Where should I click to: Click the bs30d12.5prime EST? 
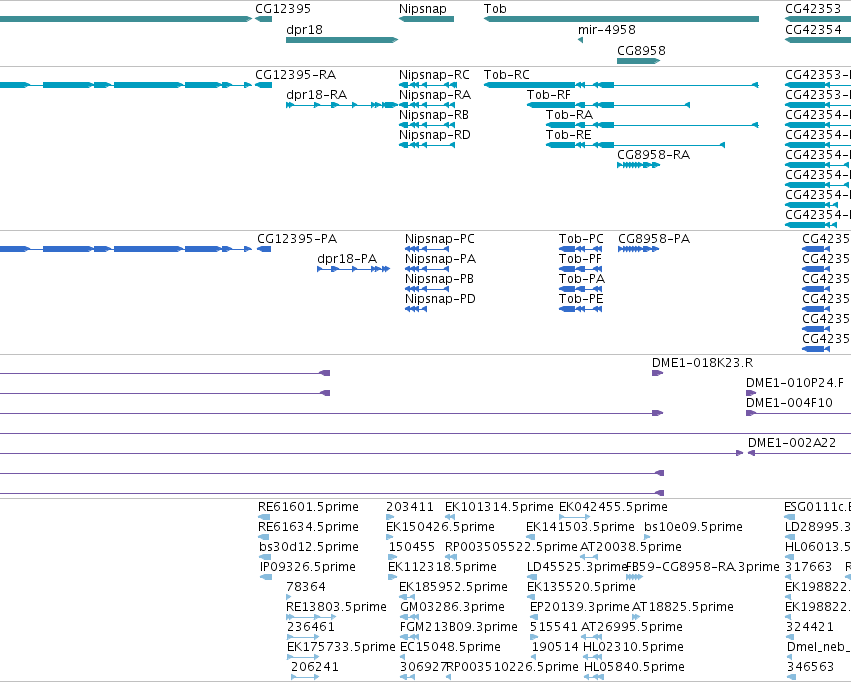click(265, 557)
